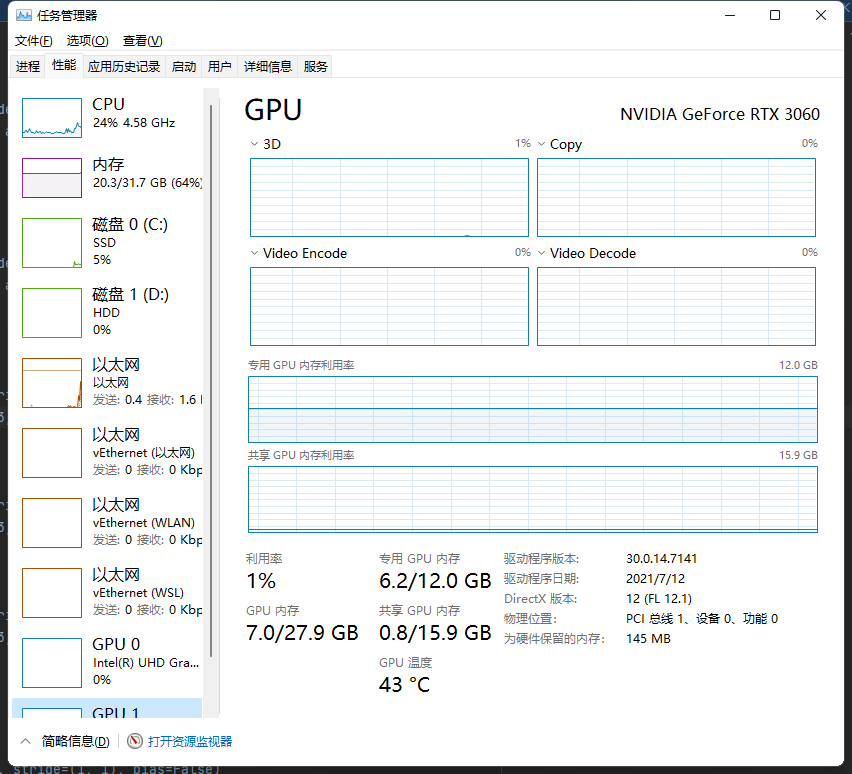The width and height of the screenshot is (852, 774).
Task: Click the 20.3/31.7 GB memory text
Action: click(147, 183)
